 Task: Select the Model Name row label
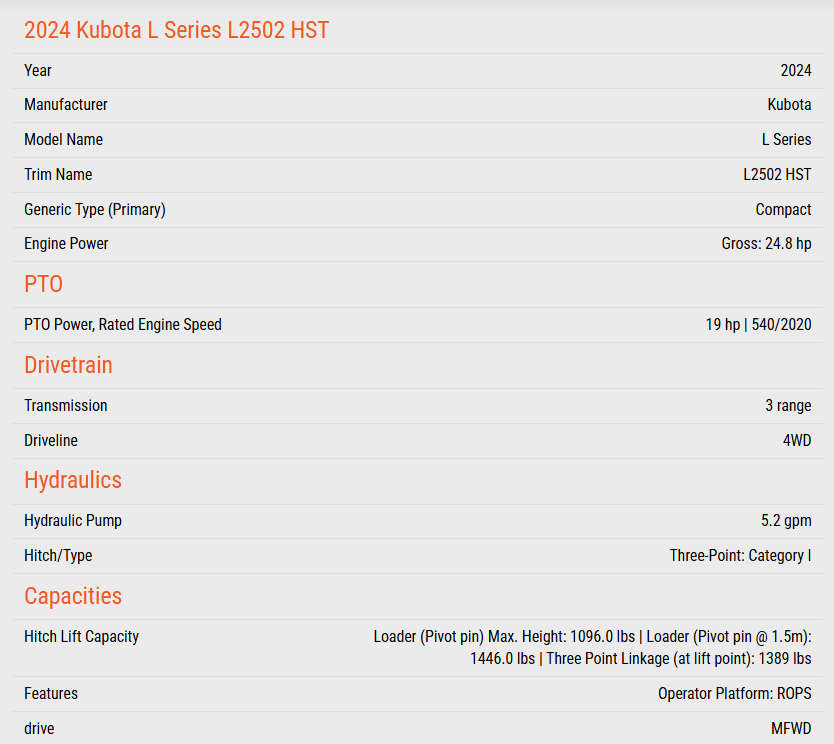[63, 140]
